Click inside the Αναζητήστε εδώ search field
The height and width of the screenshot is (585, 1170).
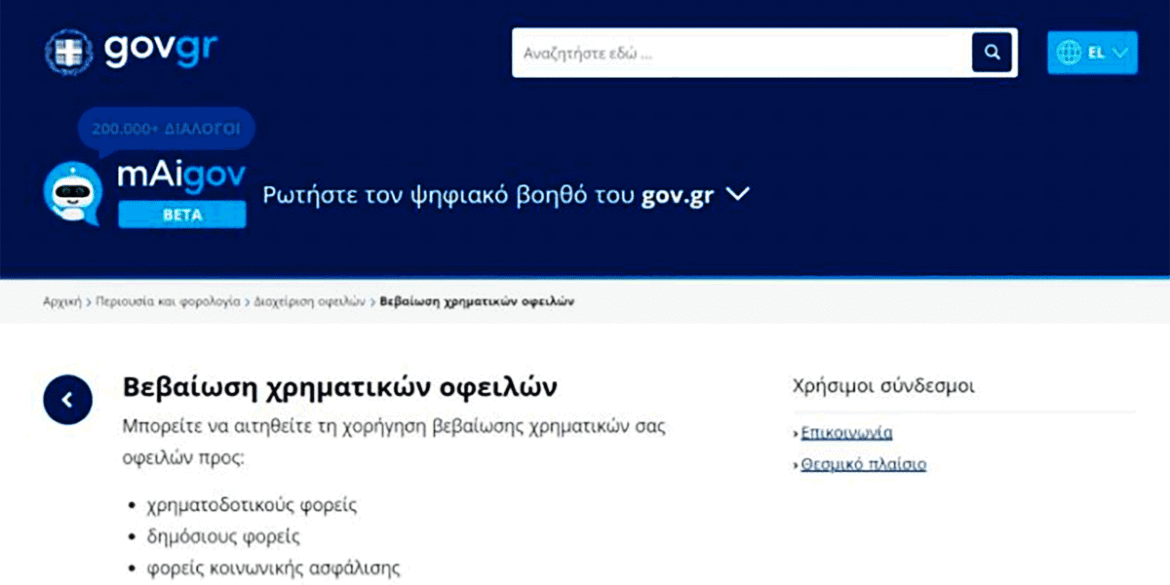(700, 51)
